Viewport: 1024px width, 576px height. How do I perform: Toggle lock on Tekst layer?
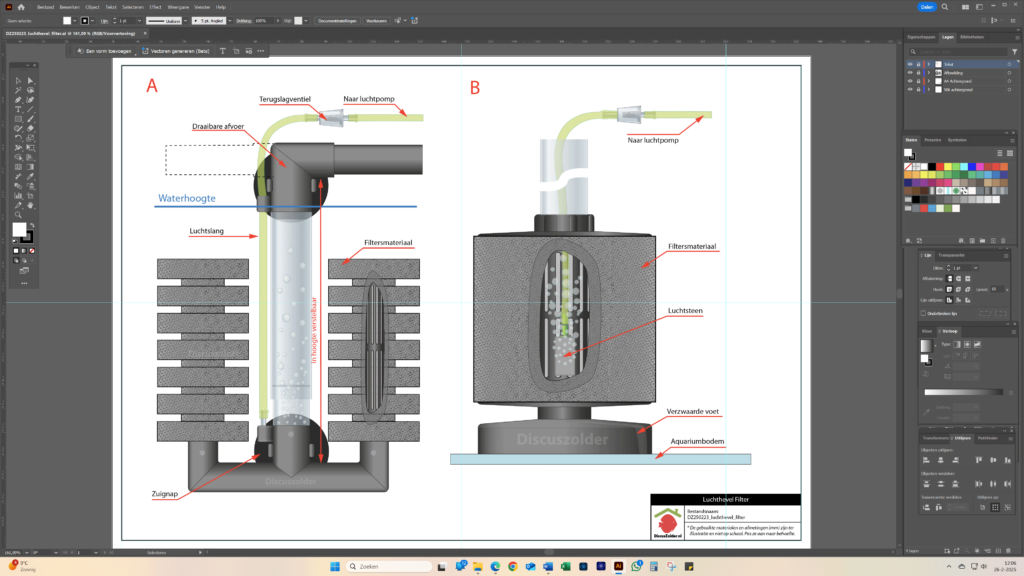(918, 65)
